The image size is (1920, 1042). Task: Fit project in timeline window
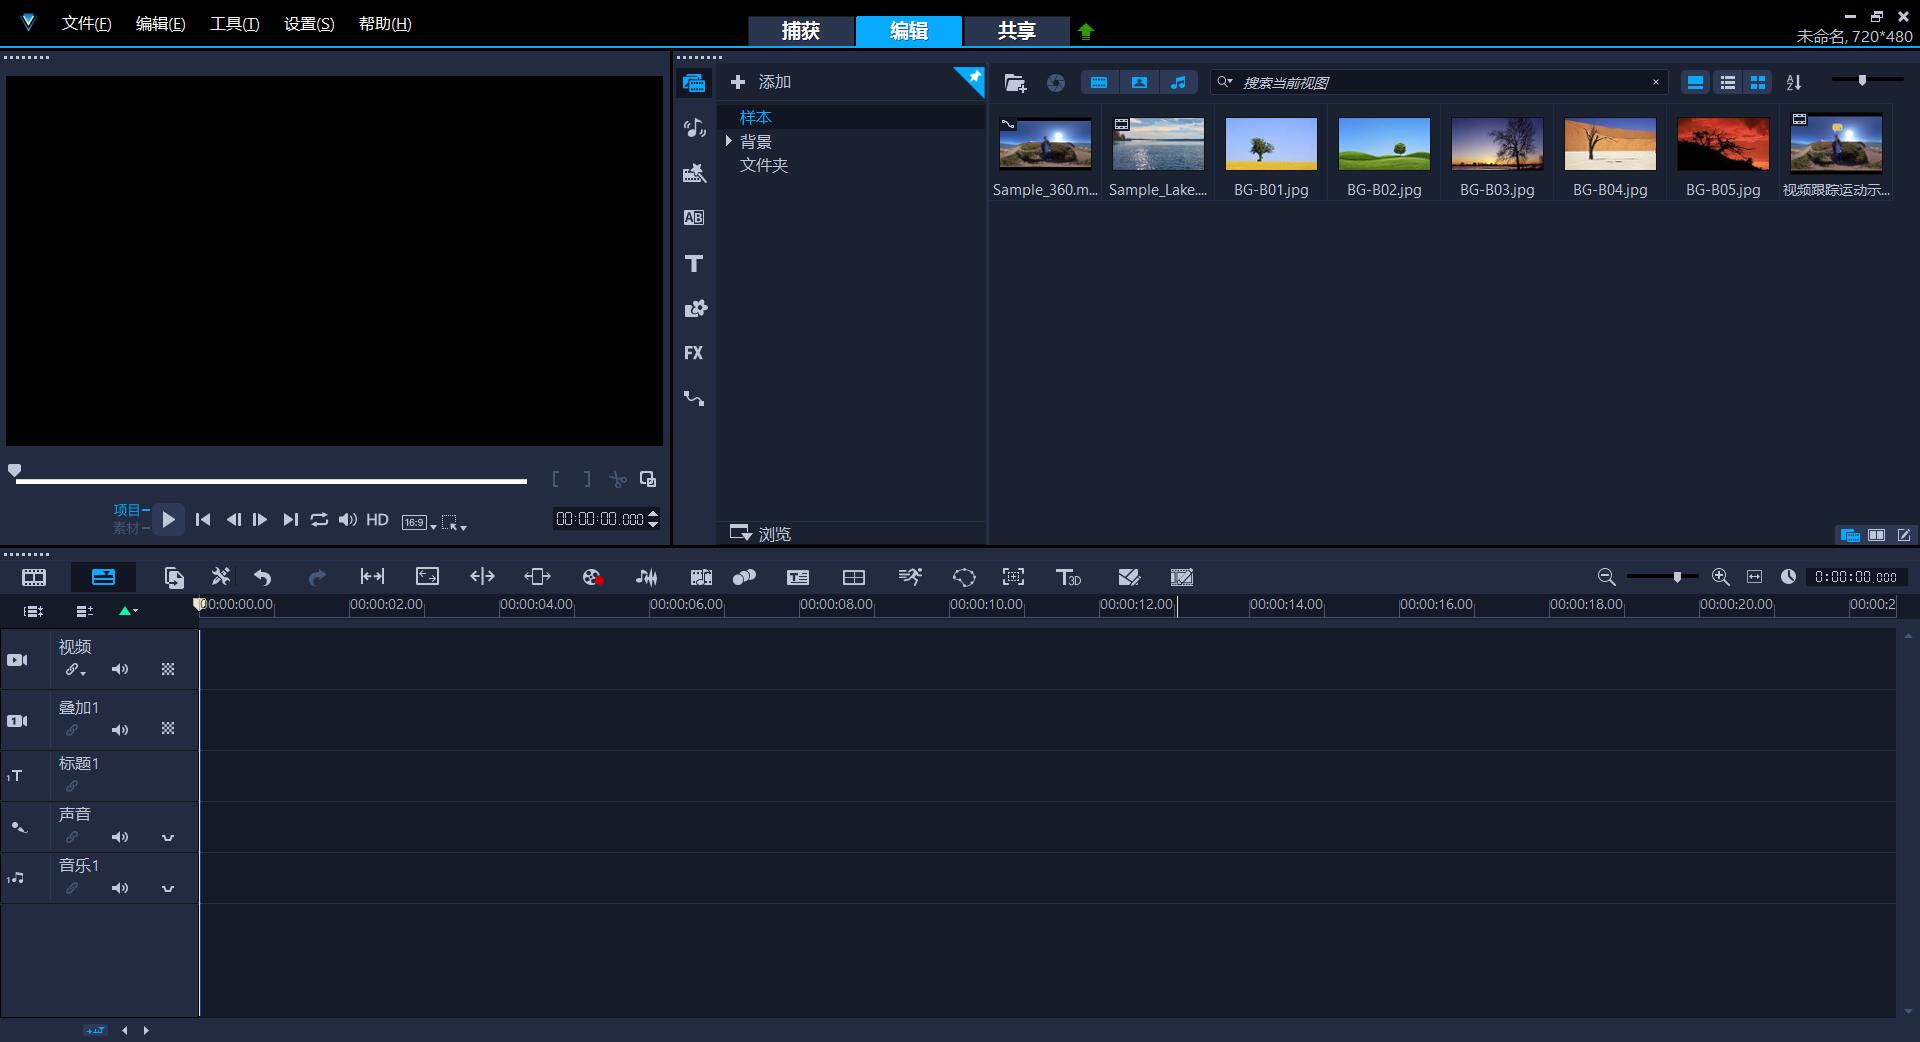click(x=1754, y=577)
